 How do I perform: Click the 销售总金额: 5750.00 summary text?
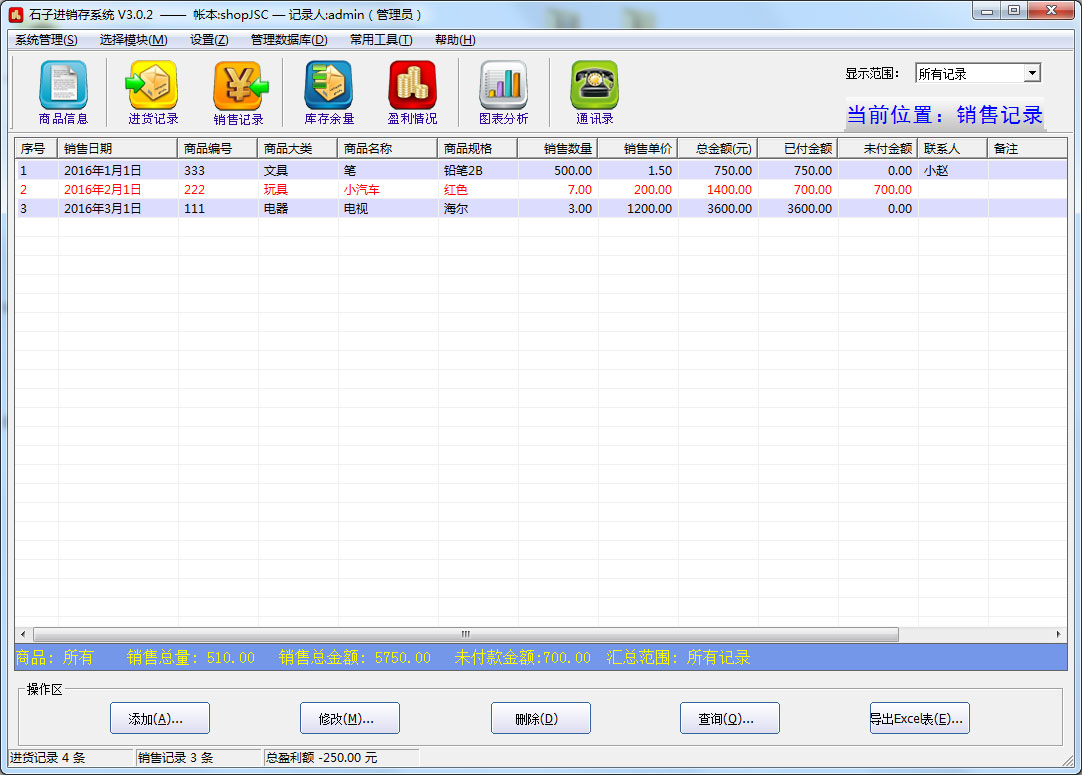(355, 658)
